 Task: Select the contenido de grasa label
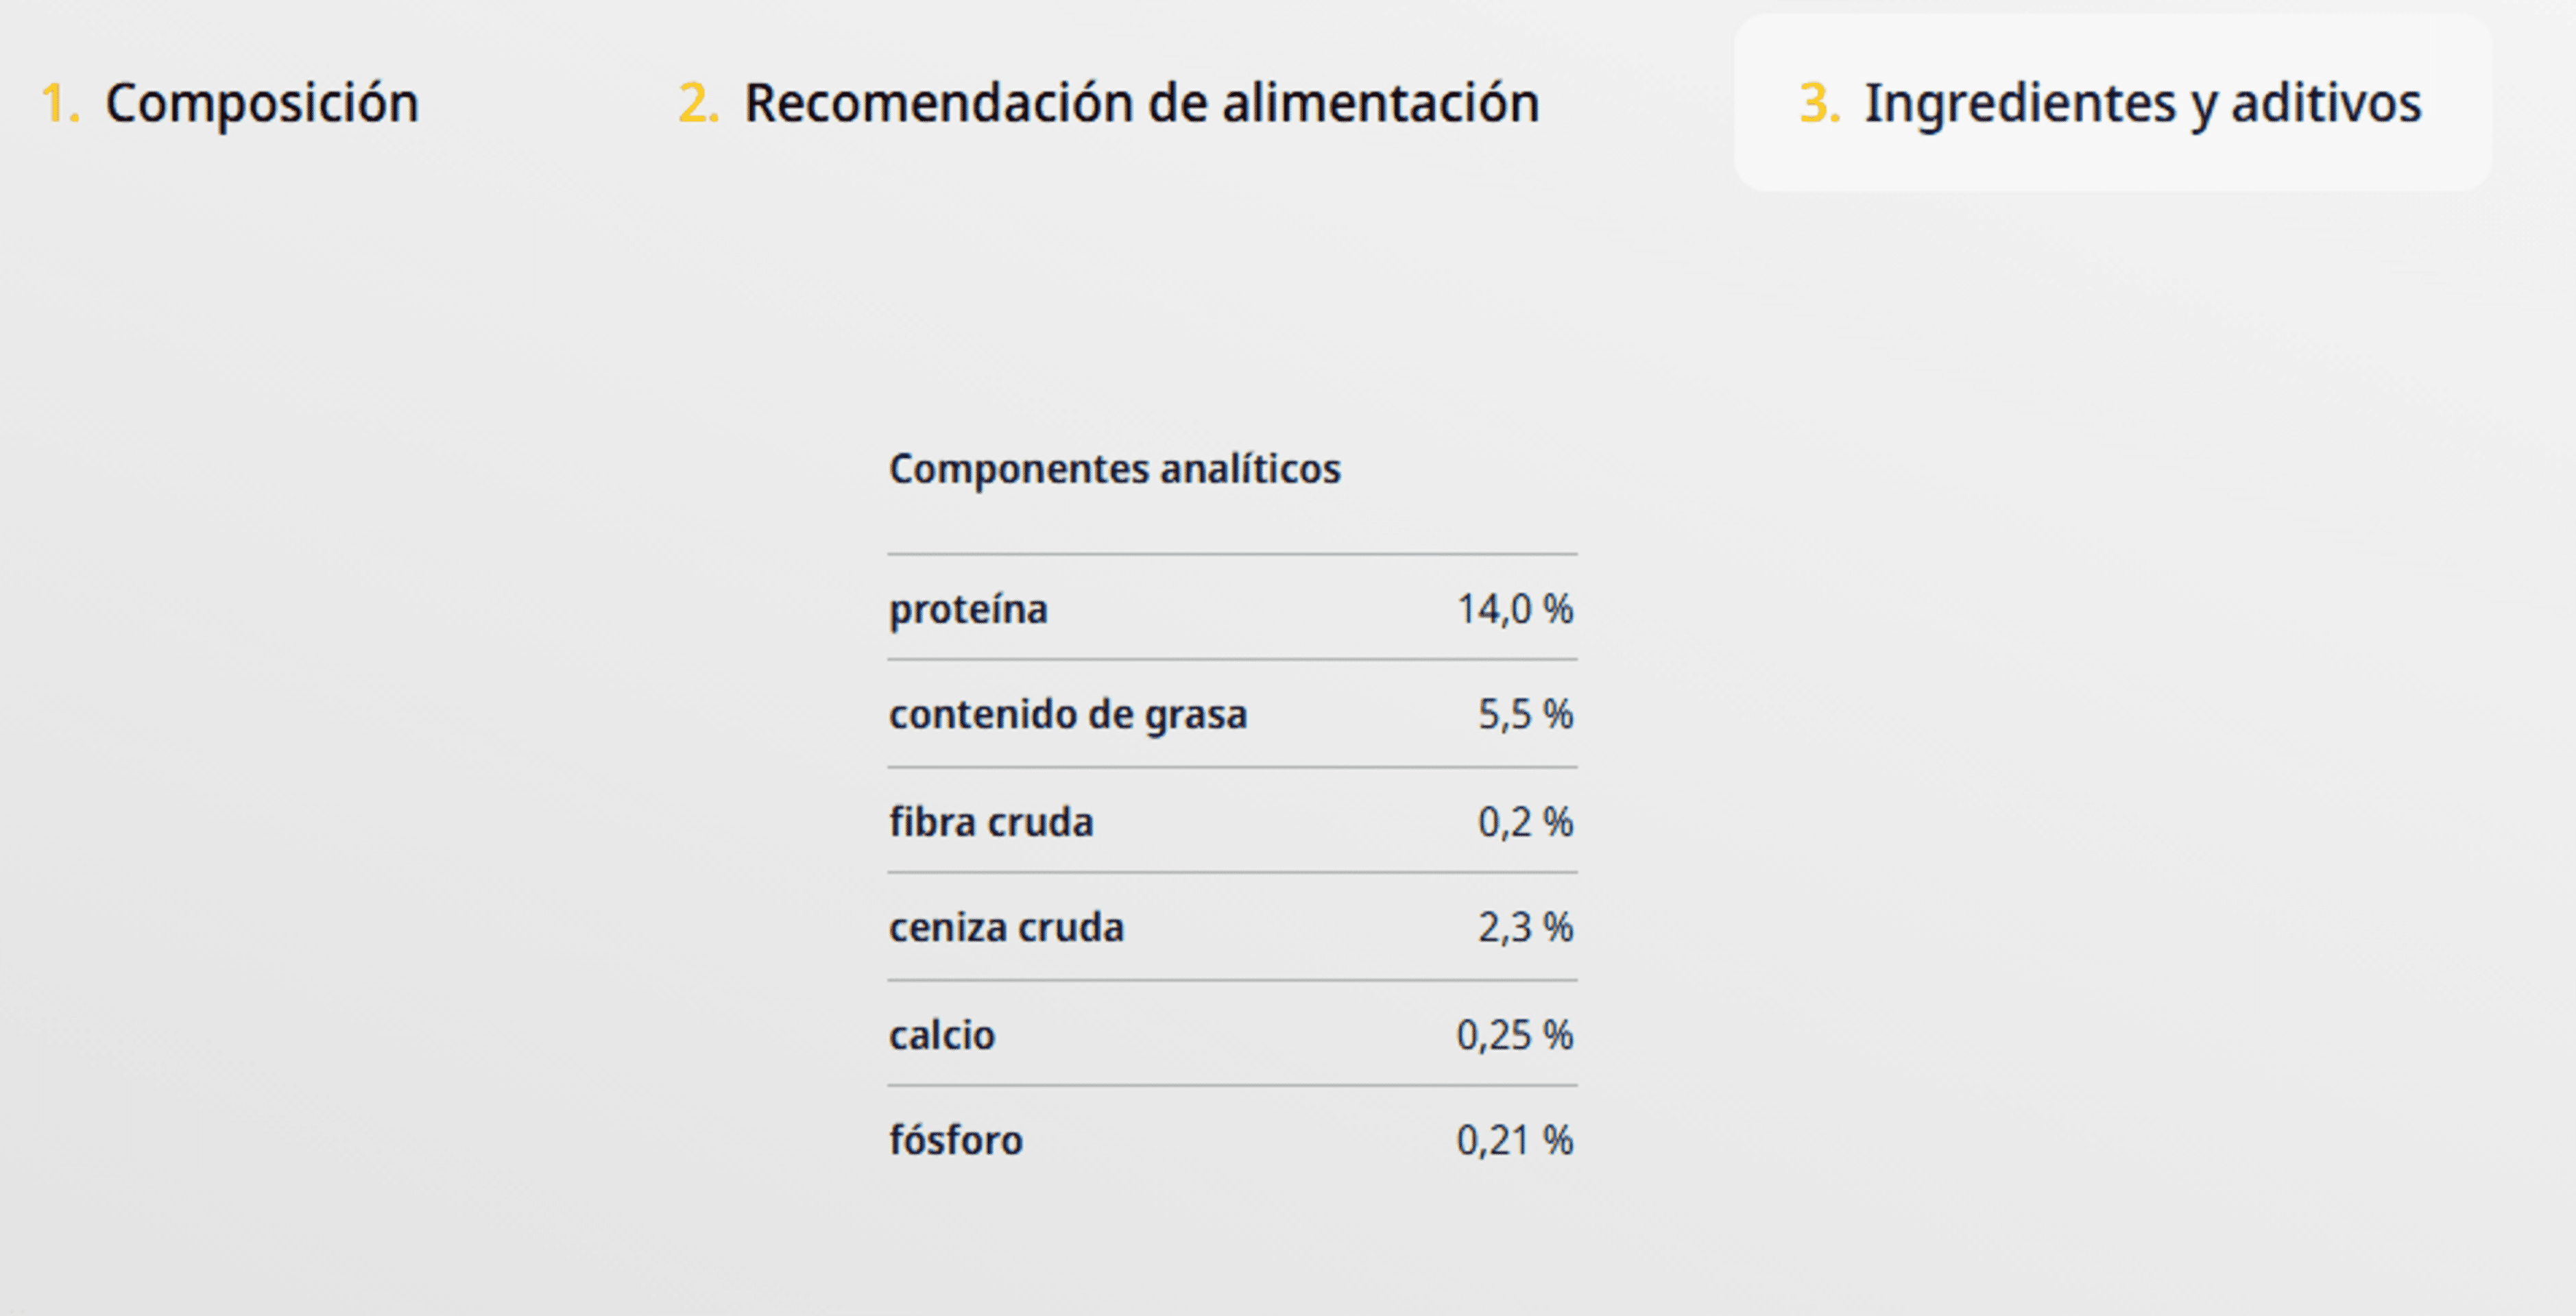coord(1068,715)
